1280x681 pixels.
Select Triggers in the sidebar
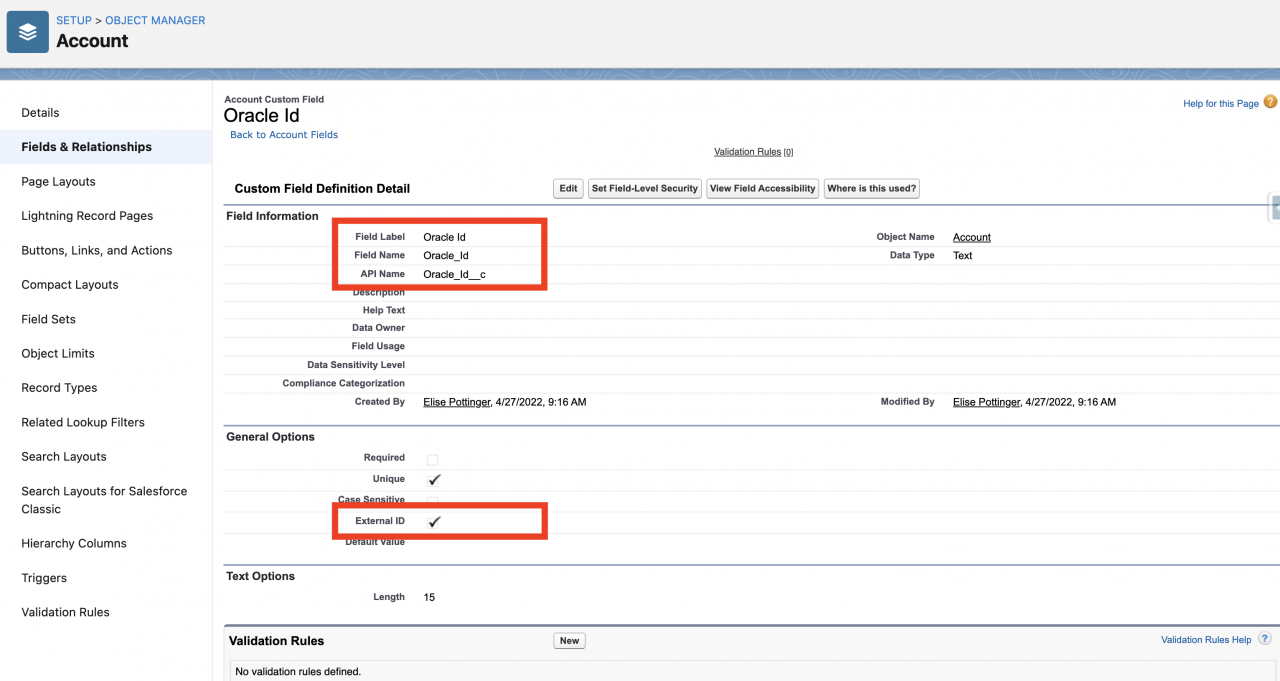click(x=44, y=578)
